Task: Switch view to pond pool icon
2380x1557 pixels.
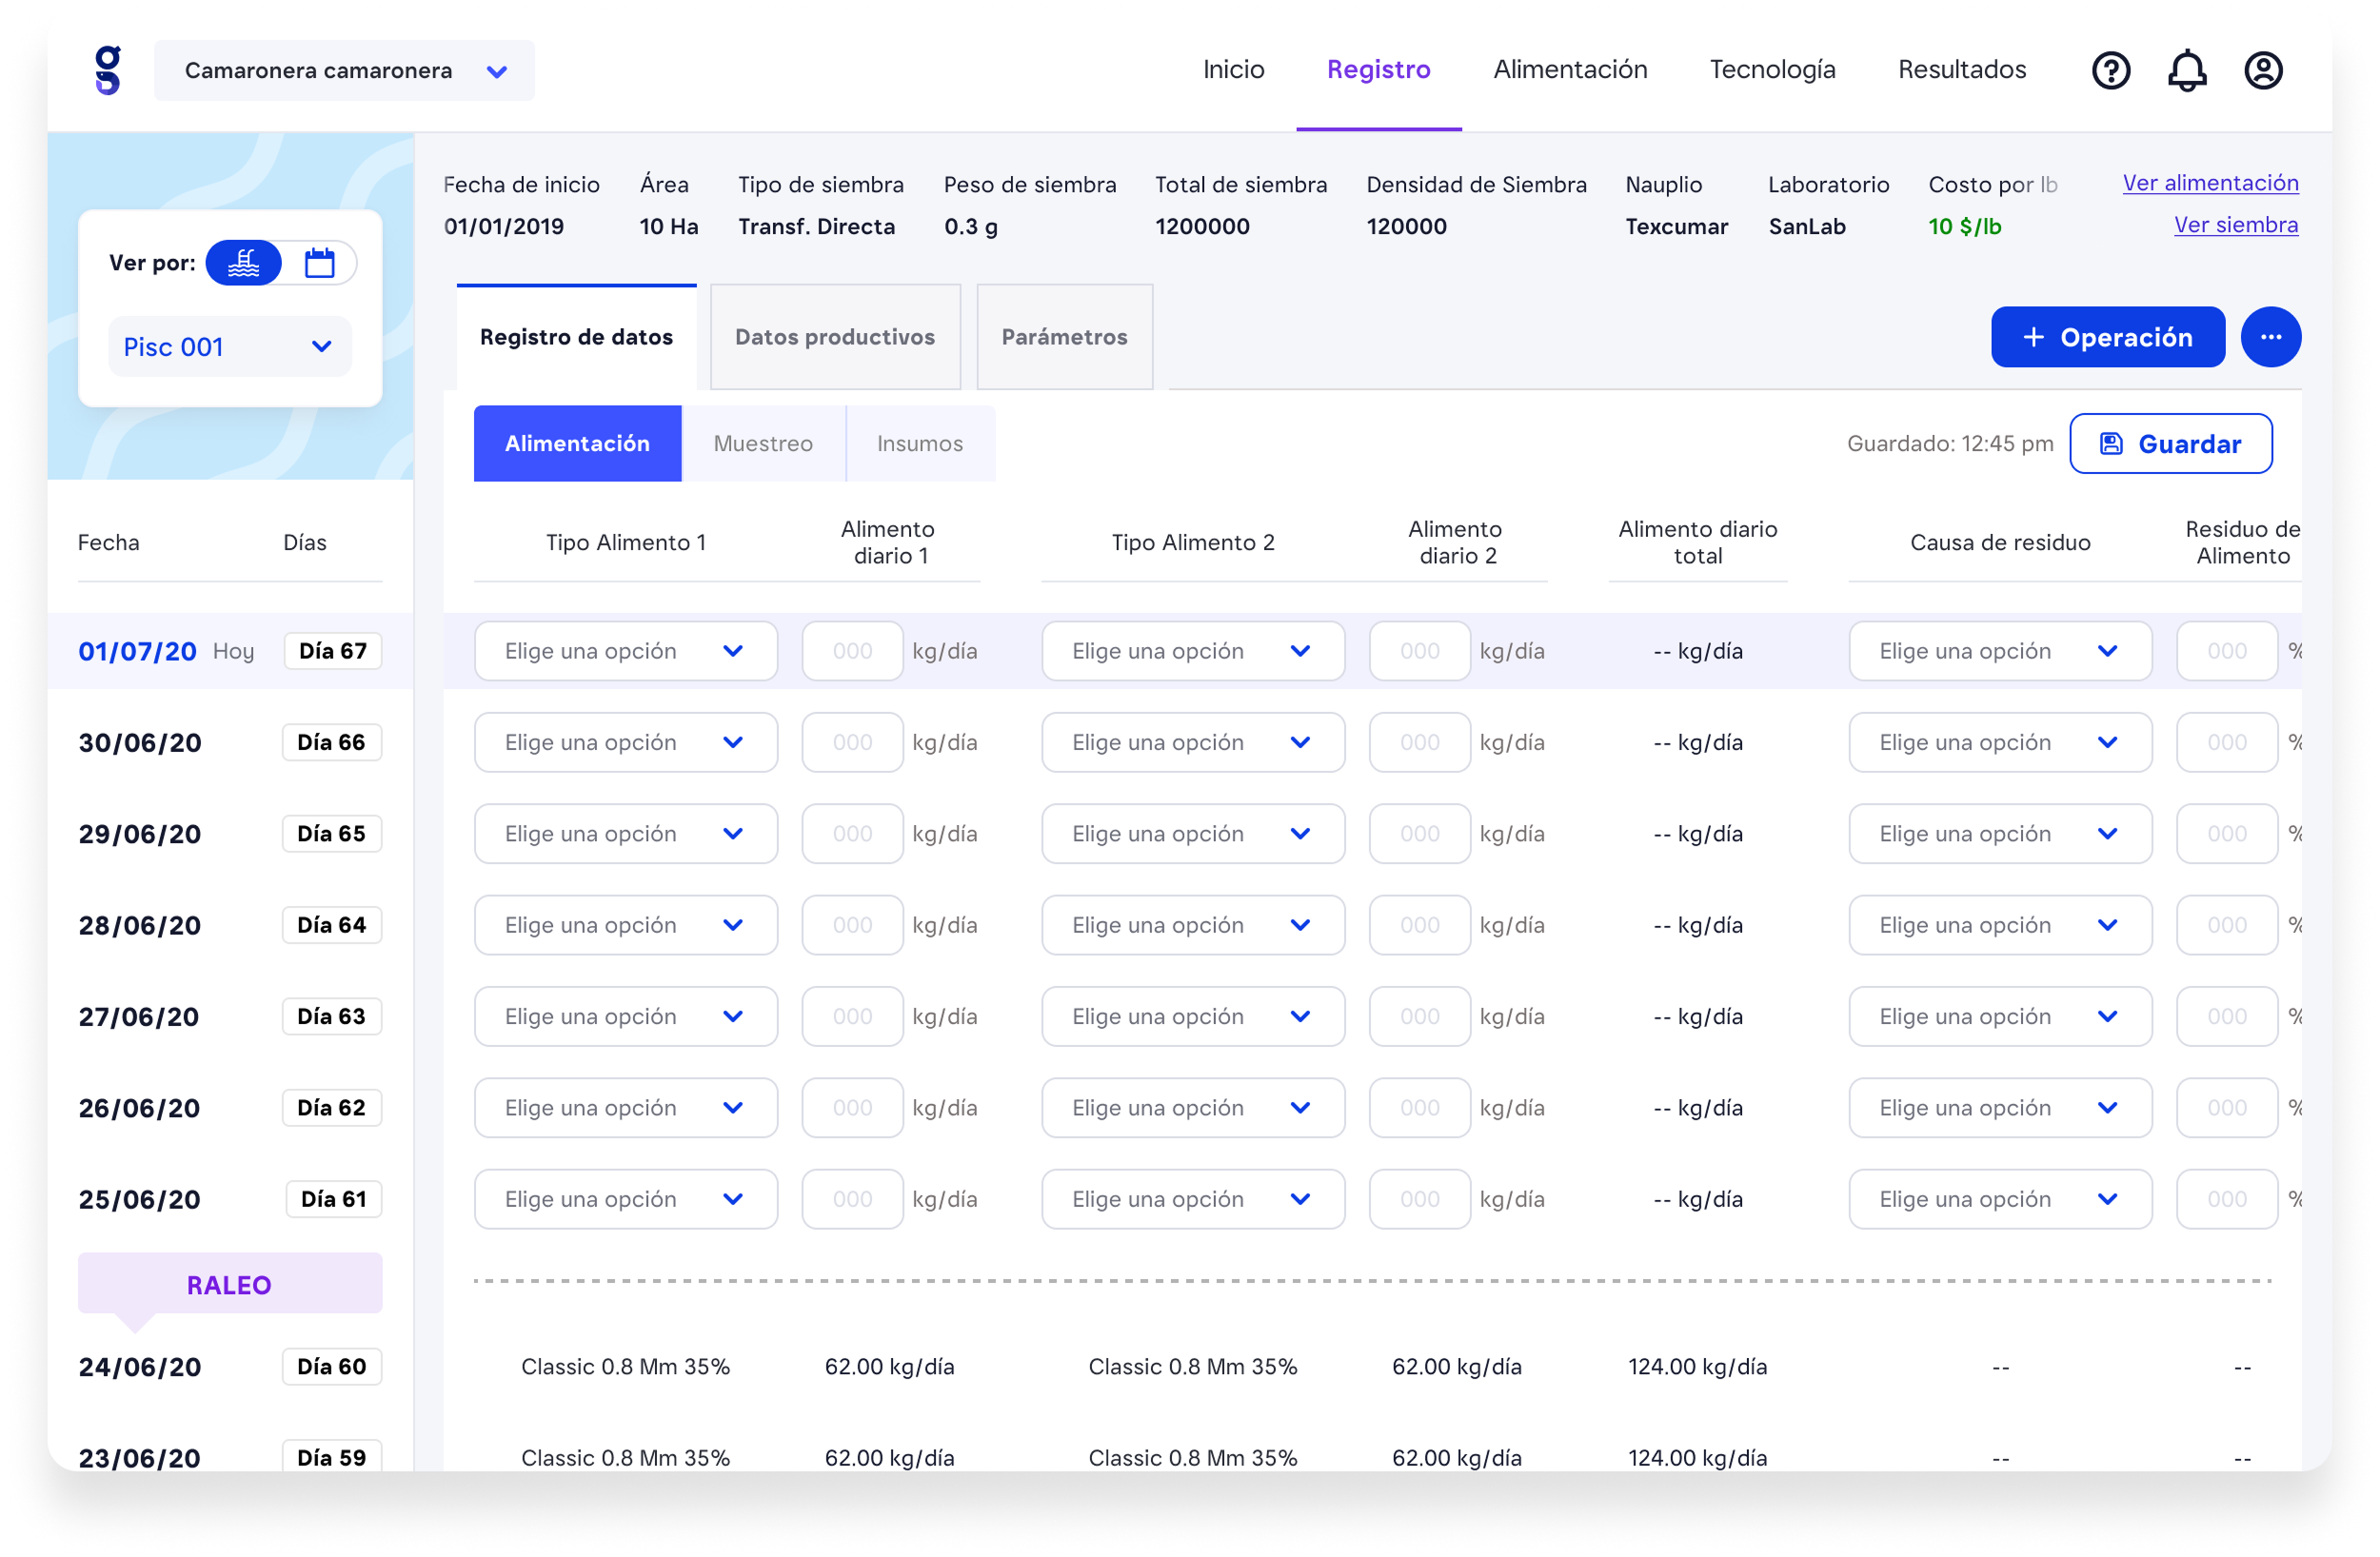Action: pos(244,263)
